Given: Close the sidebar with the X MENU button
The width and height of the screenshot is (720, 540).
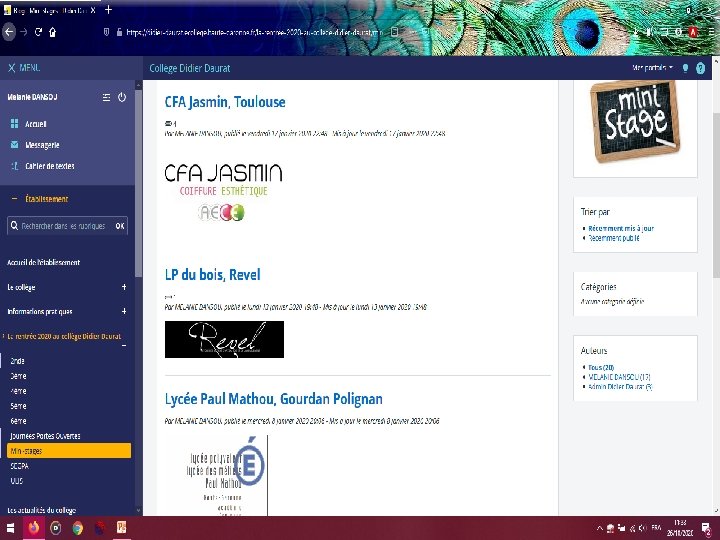Looking at the screenshot, I should (24, 68).
